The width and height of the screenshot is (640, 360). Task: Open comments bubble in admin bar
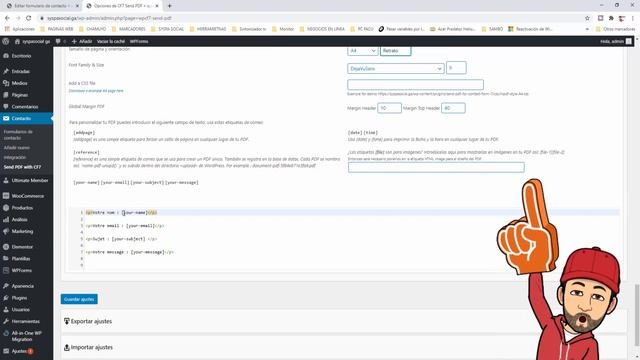(x=60, y=41)
